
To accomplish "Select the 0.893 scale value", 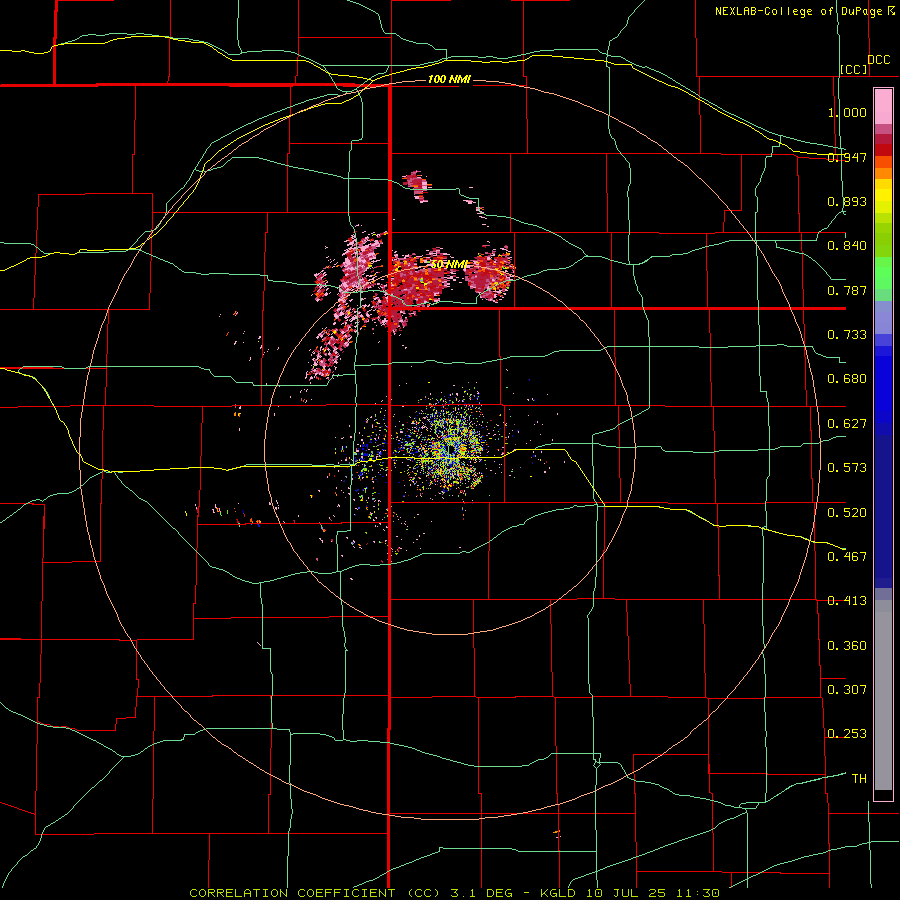I will pos(847,201).
